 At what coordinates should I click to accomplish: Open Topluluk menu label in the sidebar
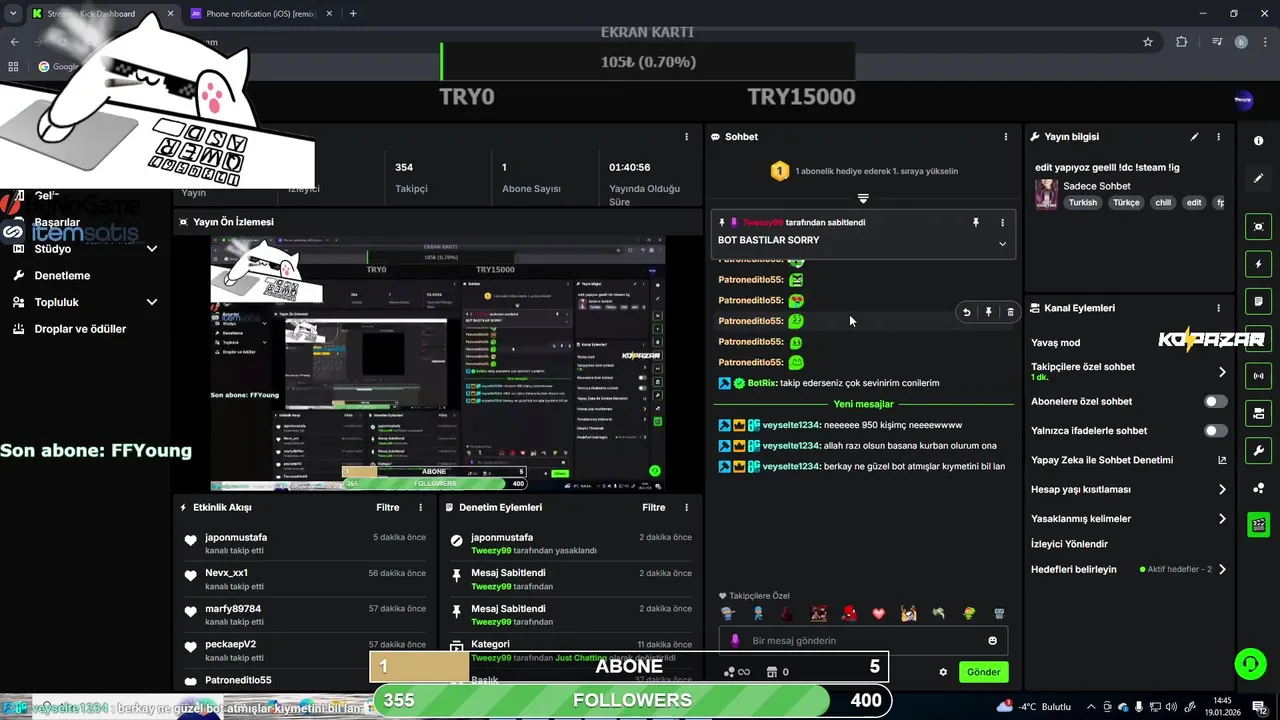point(57,302)
